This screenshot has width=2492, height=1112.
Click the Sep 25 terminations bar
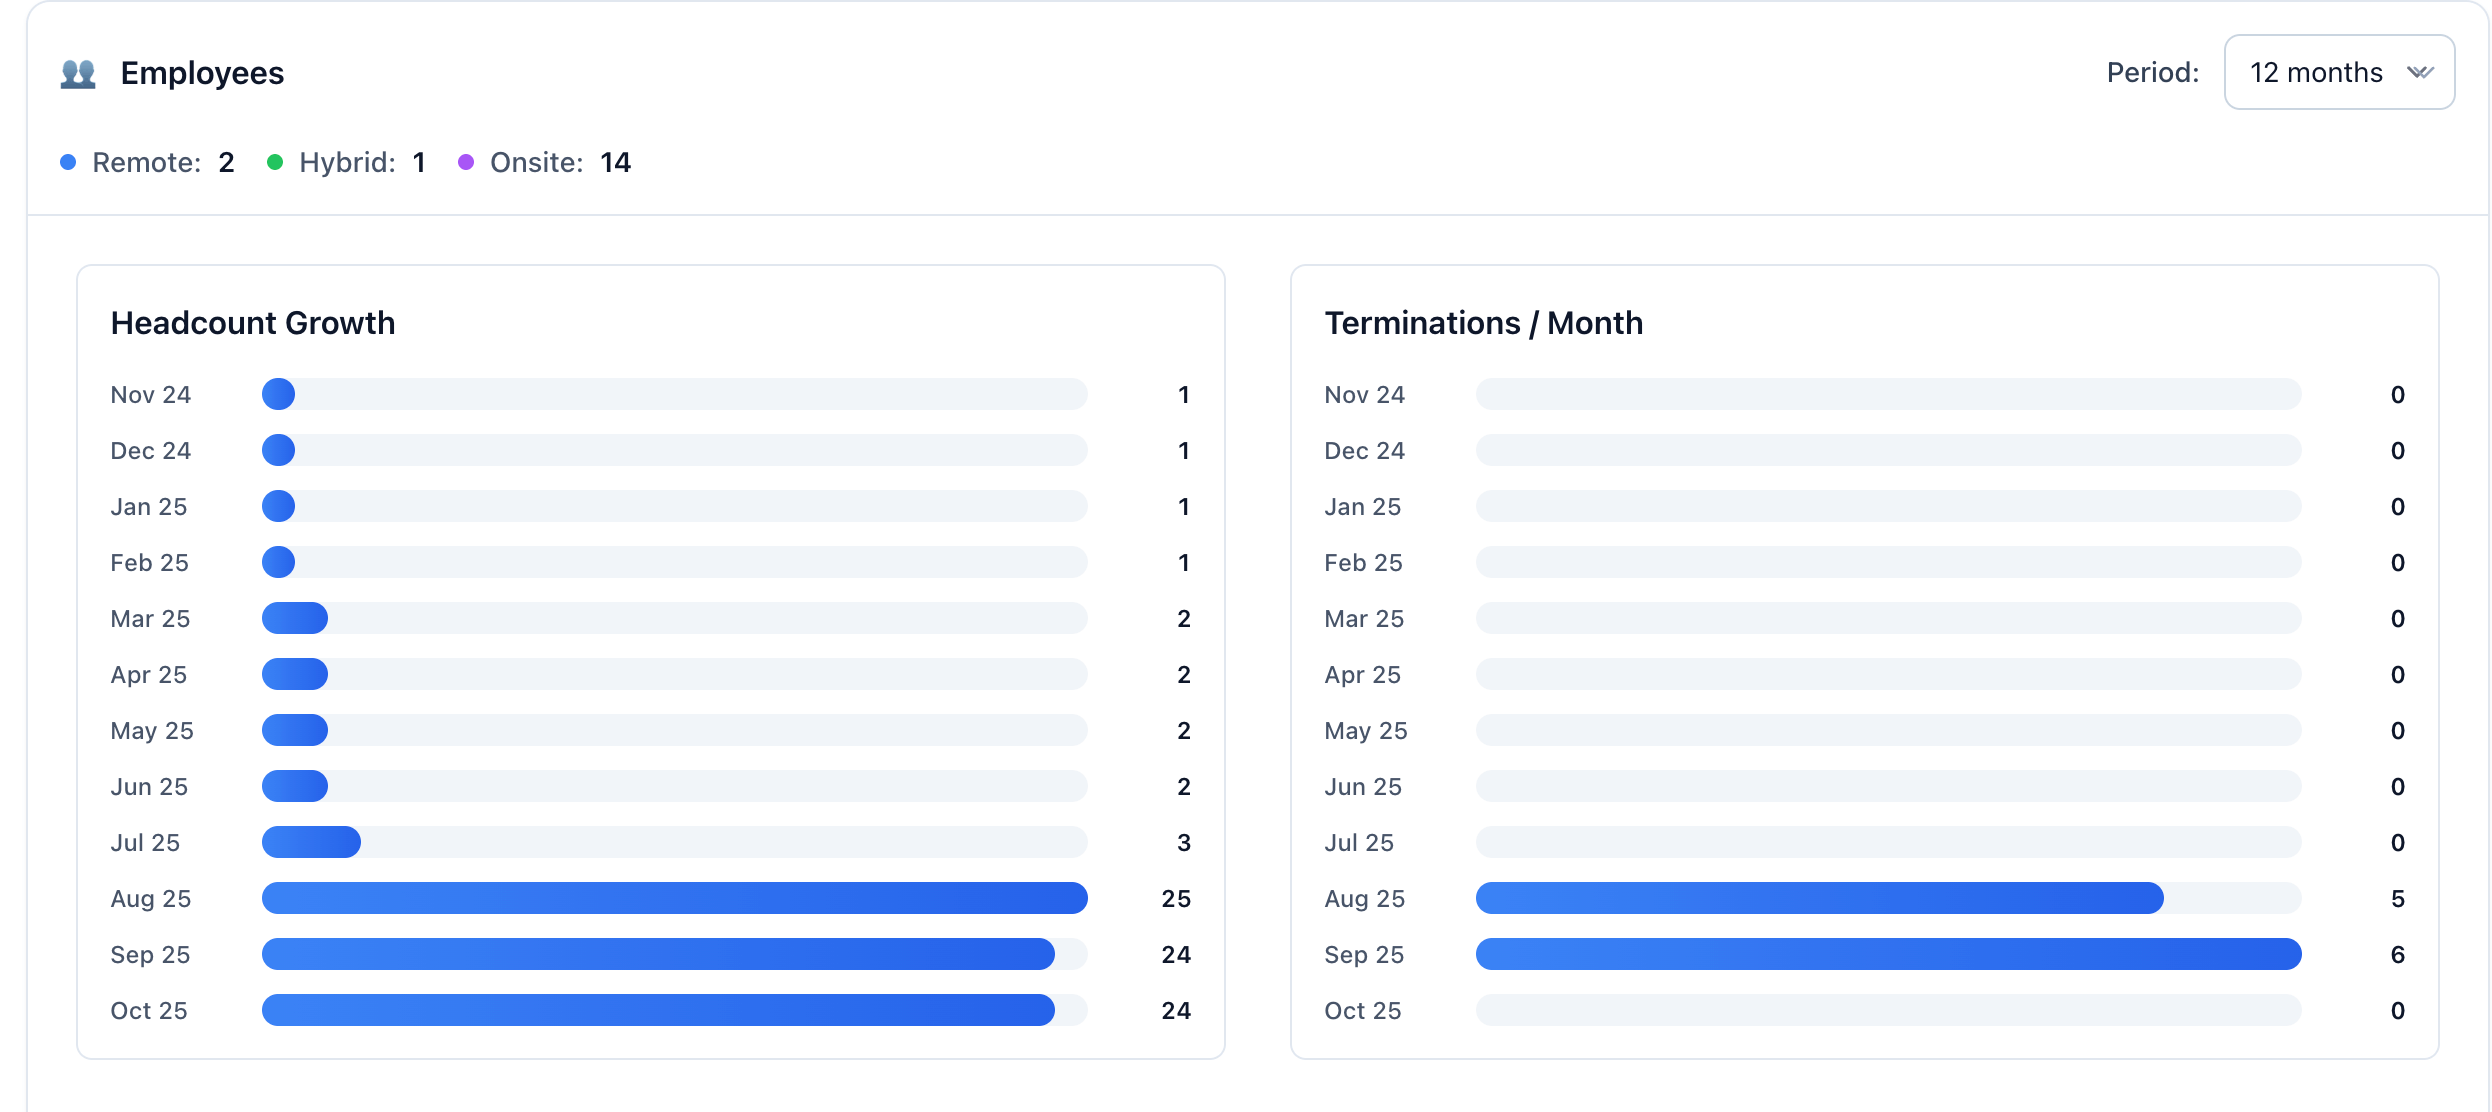point(1888,954)
